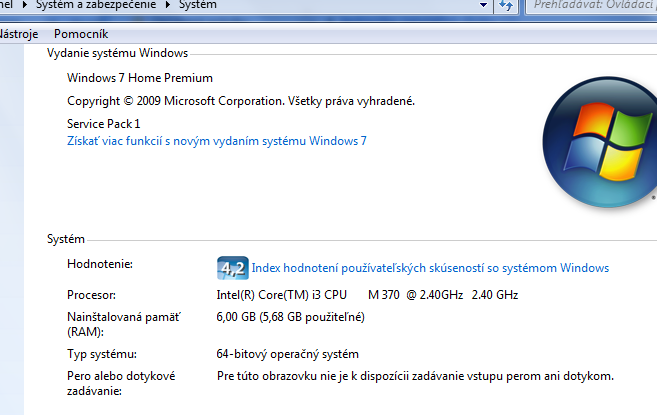Image resolution: width=657 pixels, height=415 pixels.
Task: Click the pen and touch input availability text
Action: [x=415, y=376]
